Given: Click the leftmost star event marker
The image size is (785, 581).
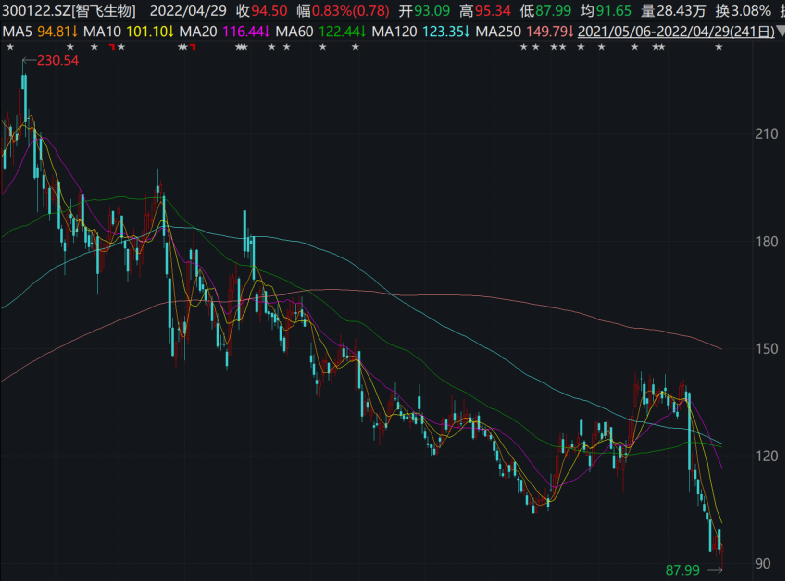Looking at the screenshot, I should (x=9, y=48).
